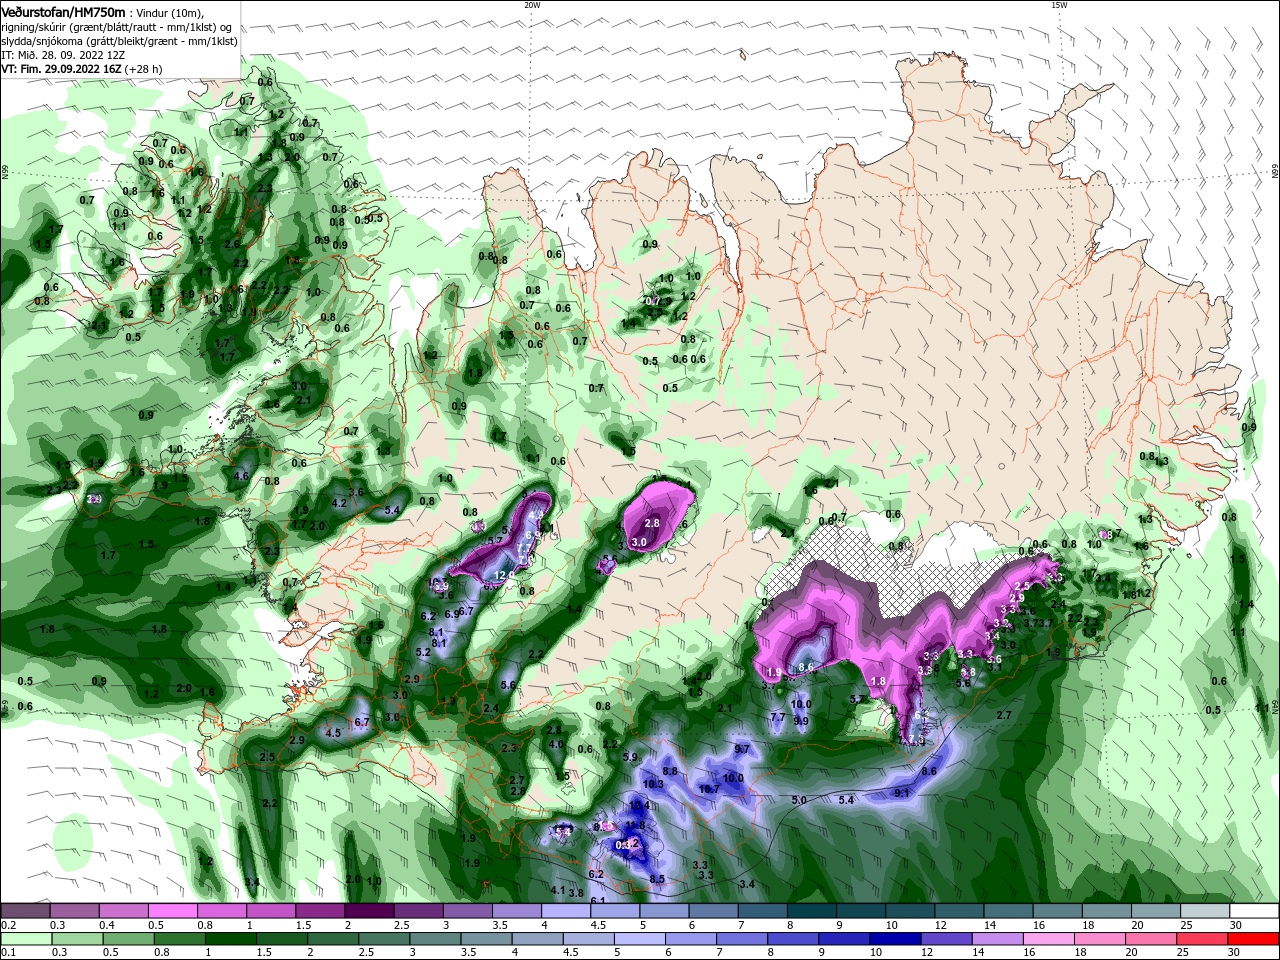
Task: Select the hot pink swatch in snow legend
Action: click(x=172, y=911)
